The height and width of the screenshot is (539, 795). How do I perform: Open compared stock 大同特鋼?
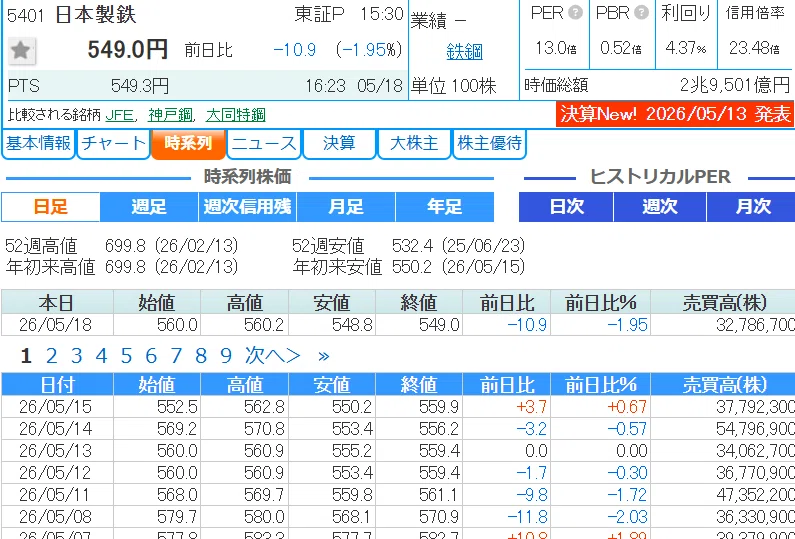[236, 115]
